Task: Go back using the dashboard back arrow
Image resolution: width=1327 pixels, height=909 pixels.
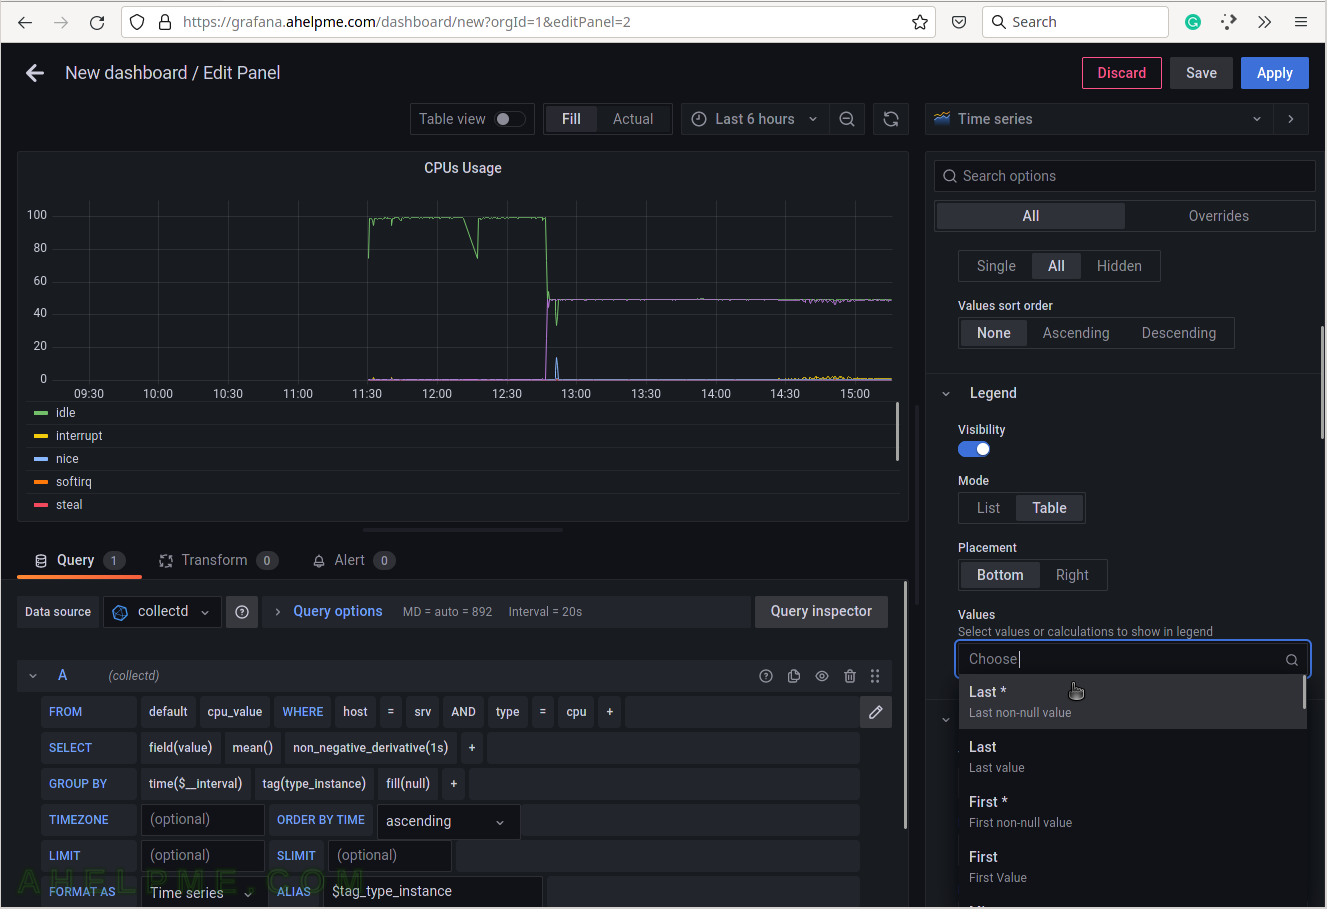Action: click(x=35, y=73)
